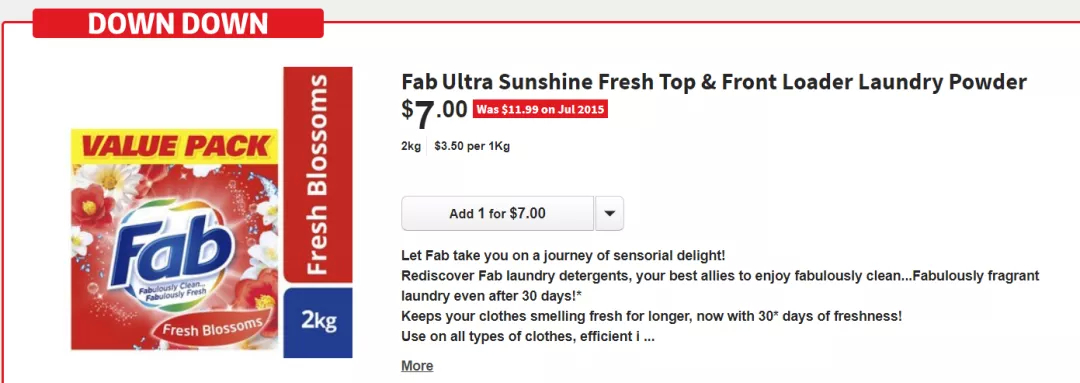This screenshot has width=1080, height=383.
Task: Click the Add 1 for $7.00 button
Action: (497, 214)
